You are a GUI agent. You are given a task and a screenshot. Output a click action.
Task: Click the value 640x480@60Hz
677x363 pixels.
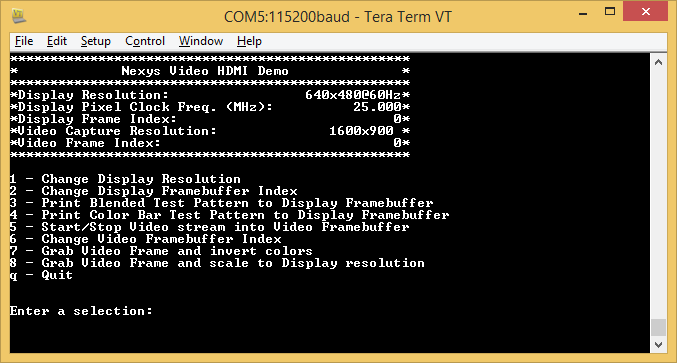click(353, 95)
